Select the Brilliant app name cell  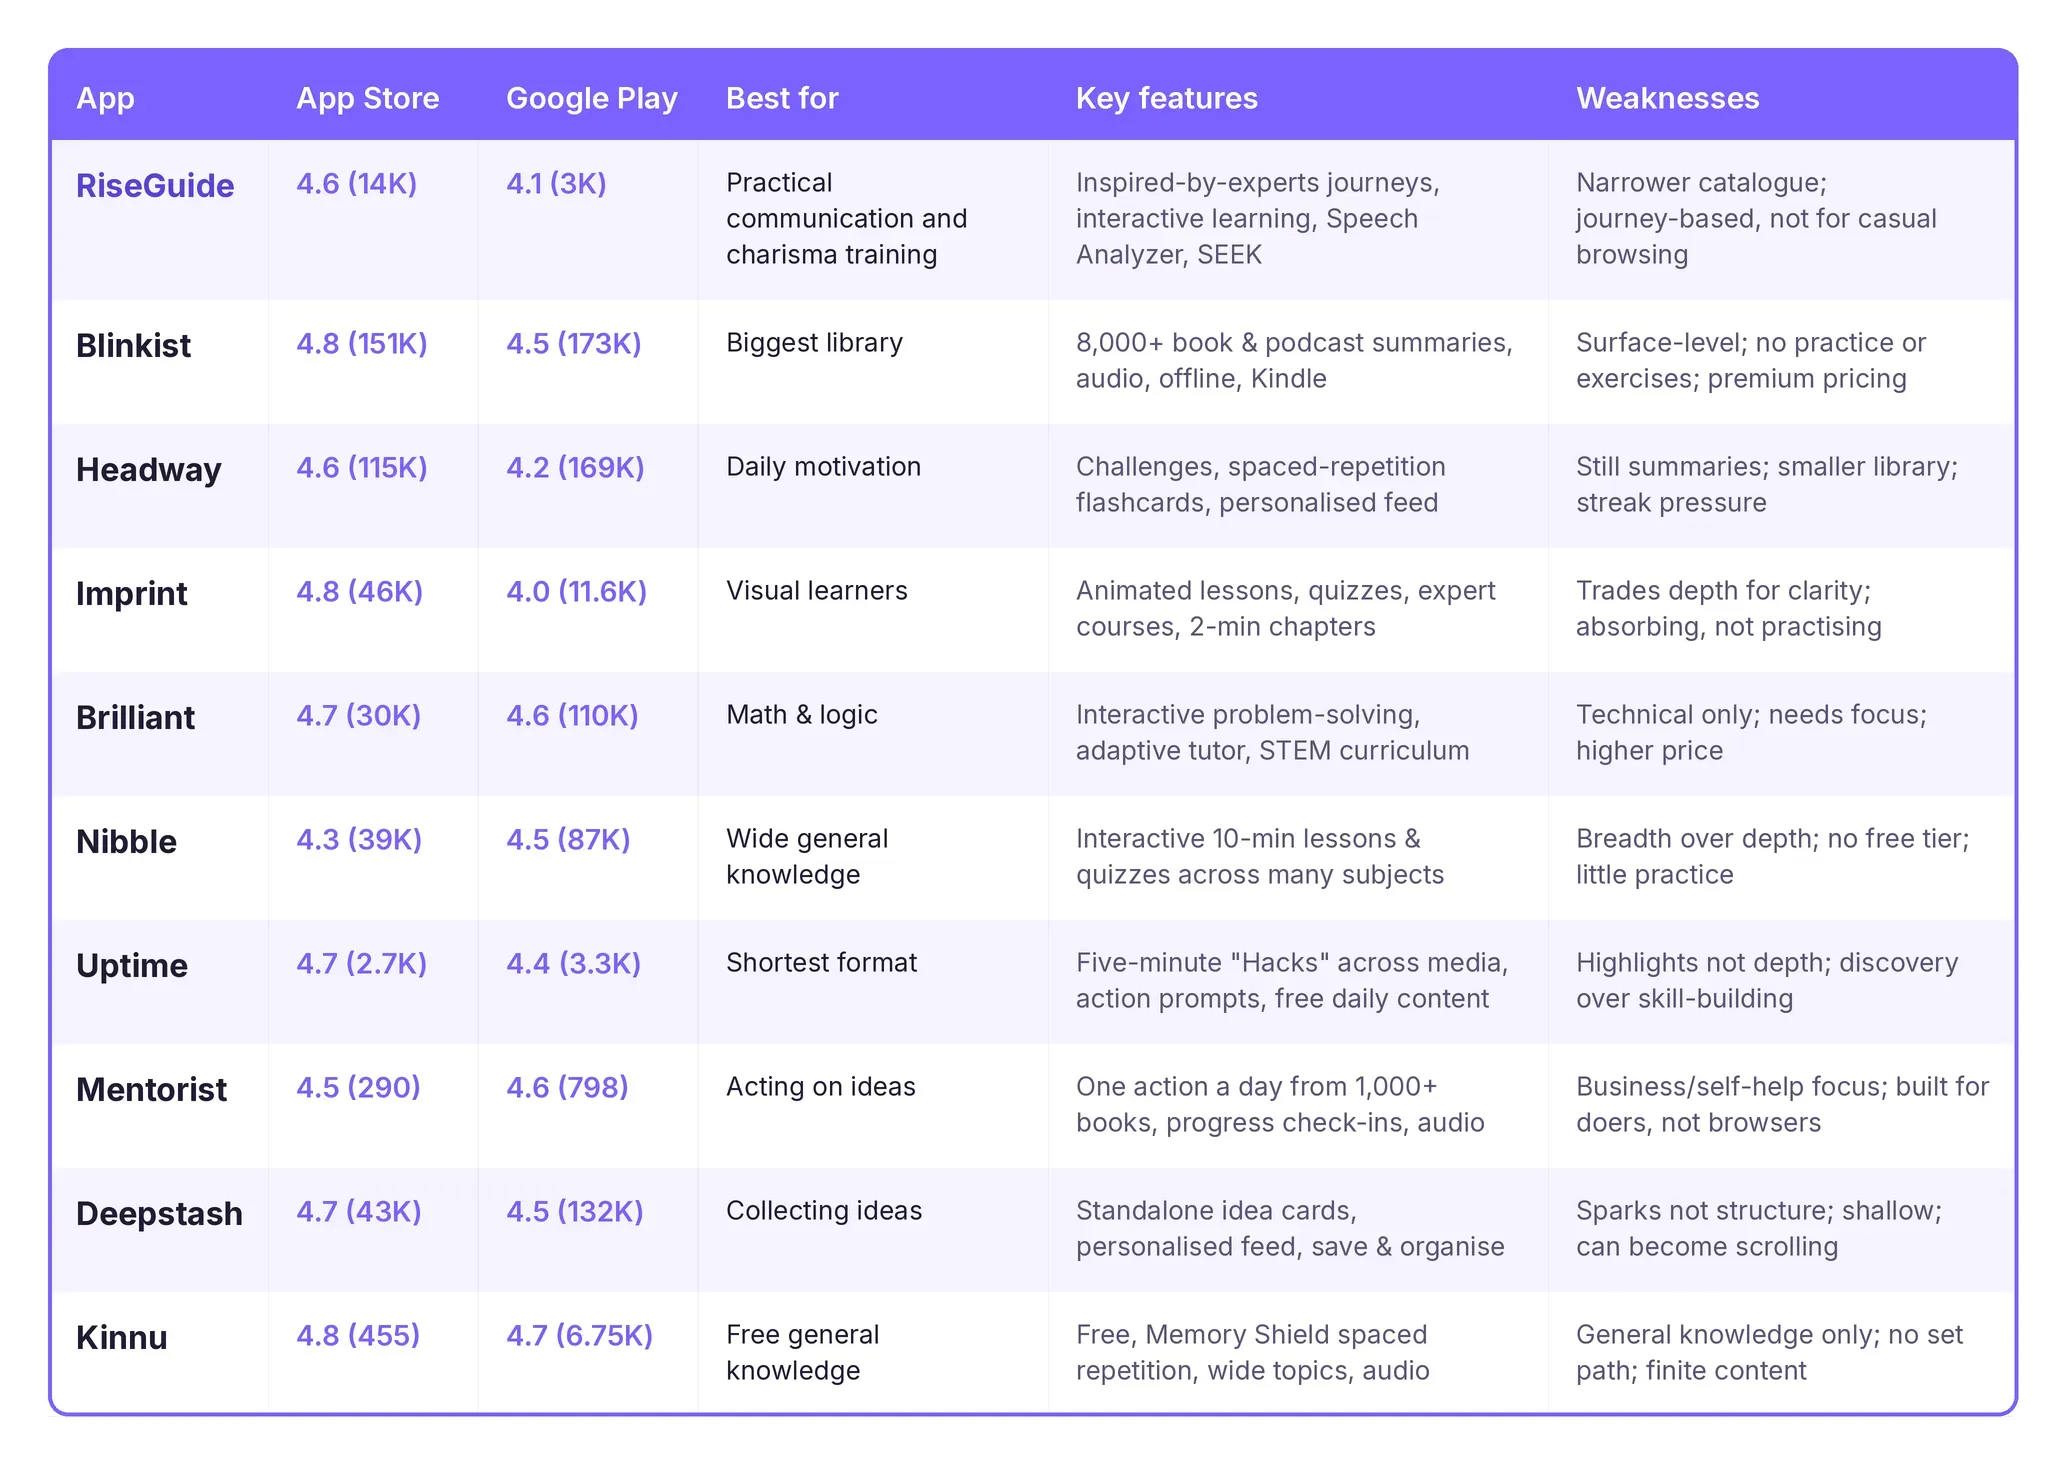coord(135,717)
